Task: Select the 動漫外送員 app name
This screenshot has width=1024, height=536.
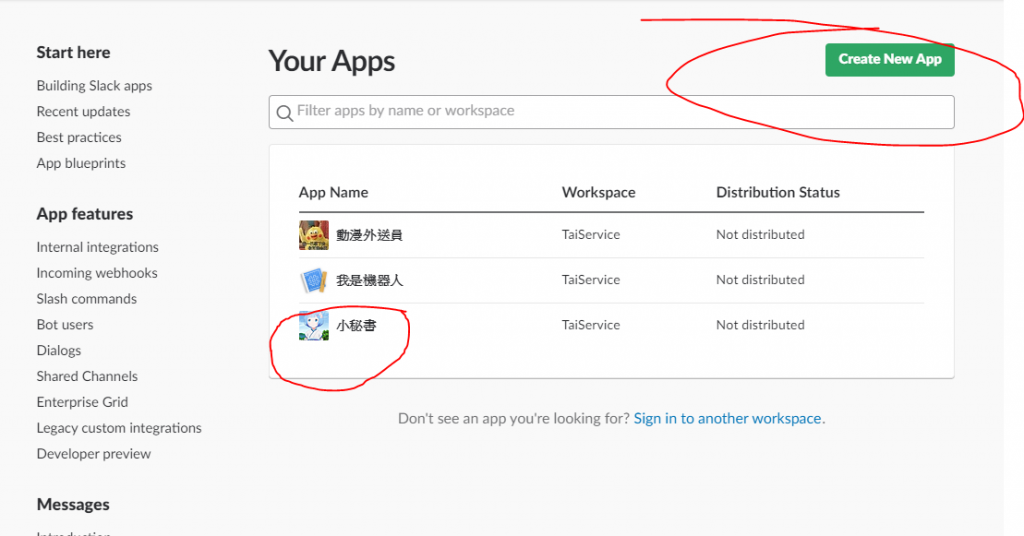Action: pos(369,235)
